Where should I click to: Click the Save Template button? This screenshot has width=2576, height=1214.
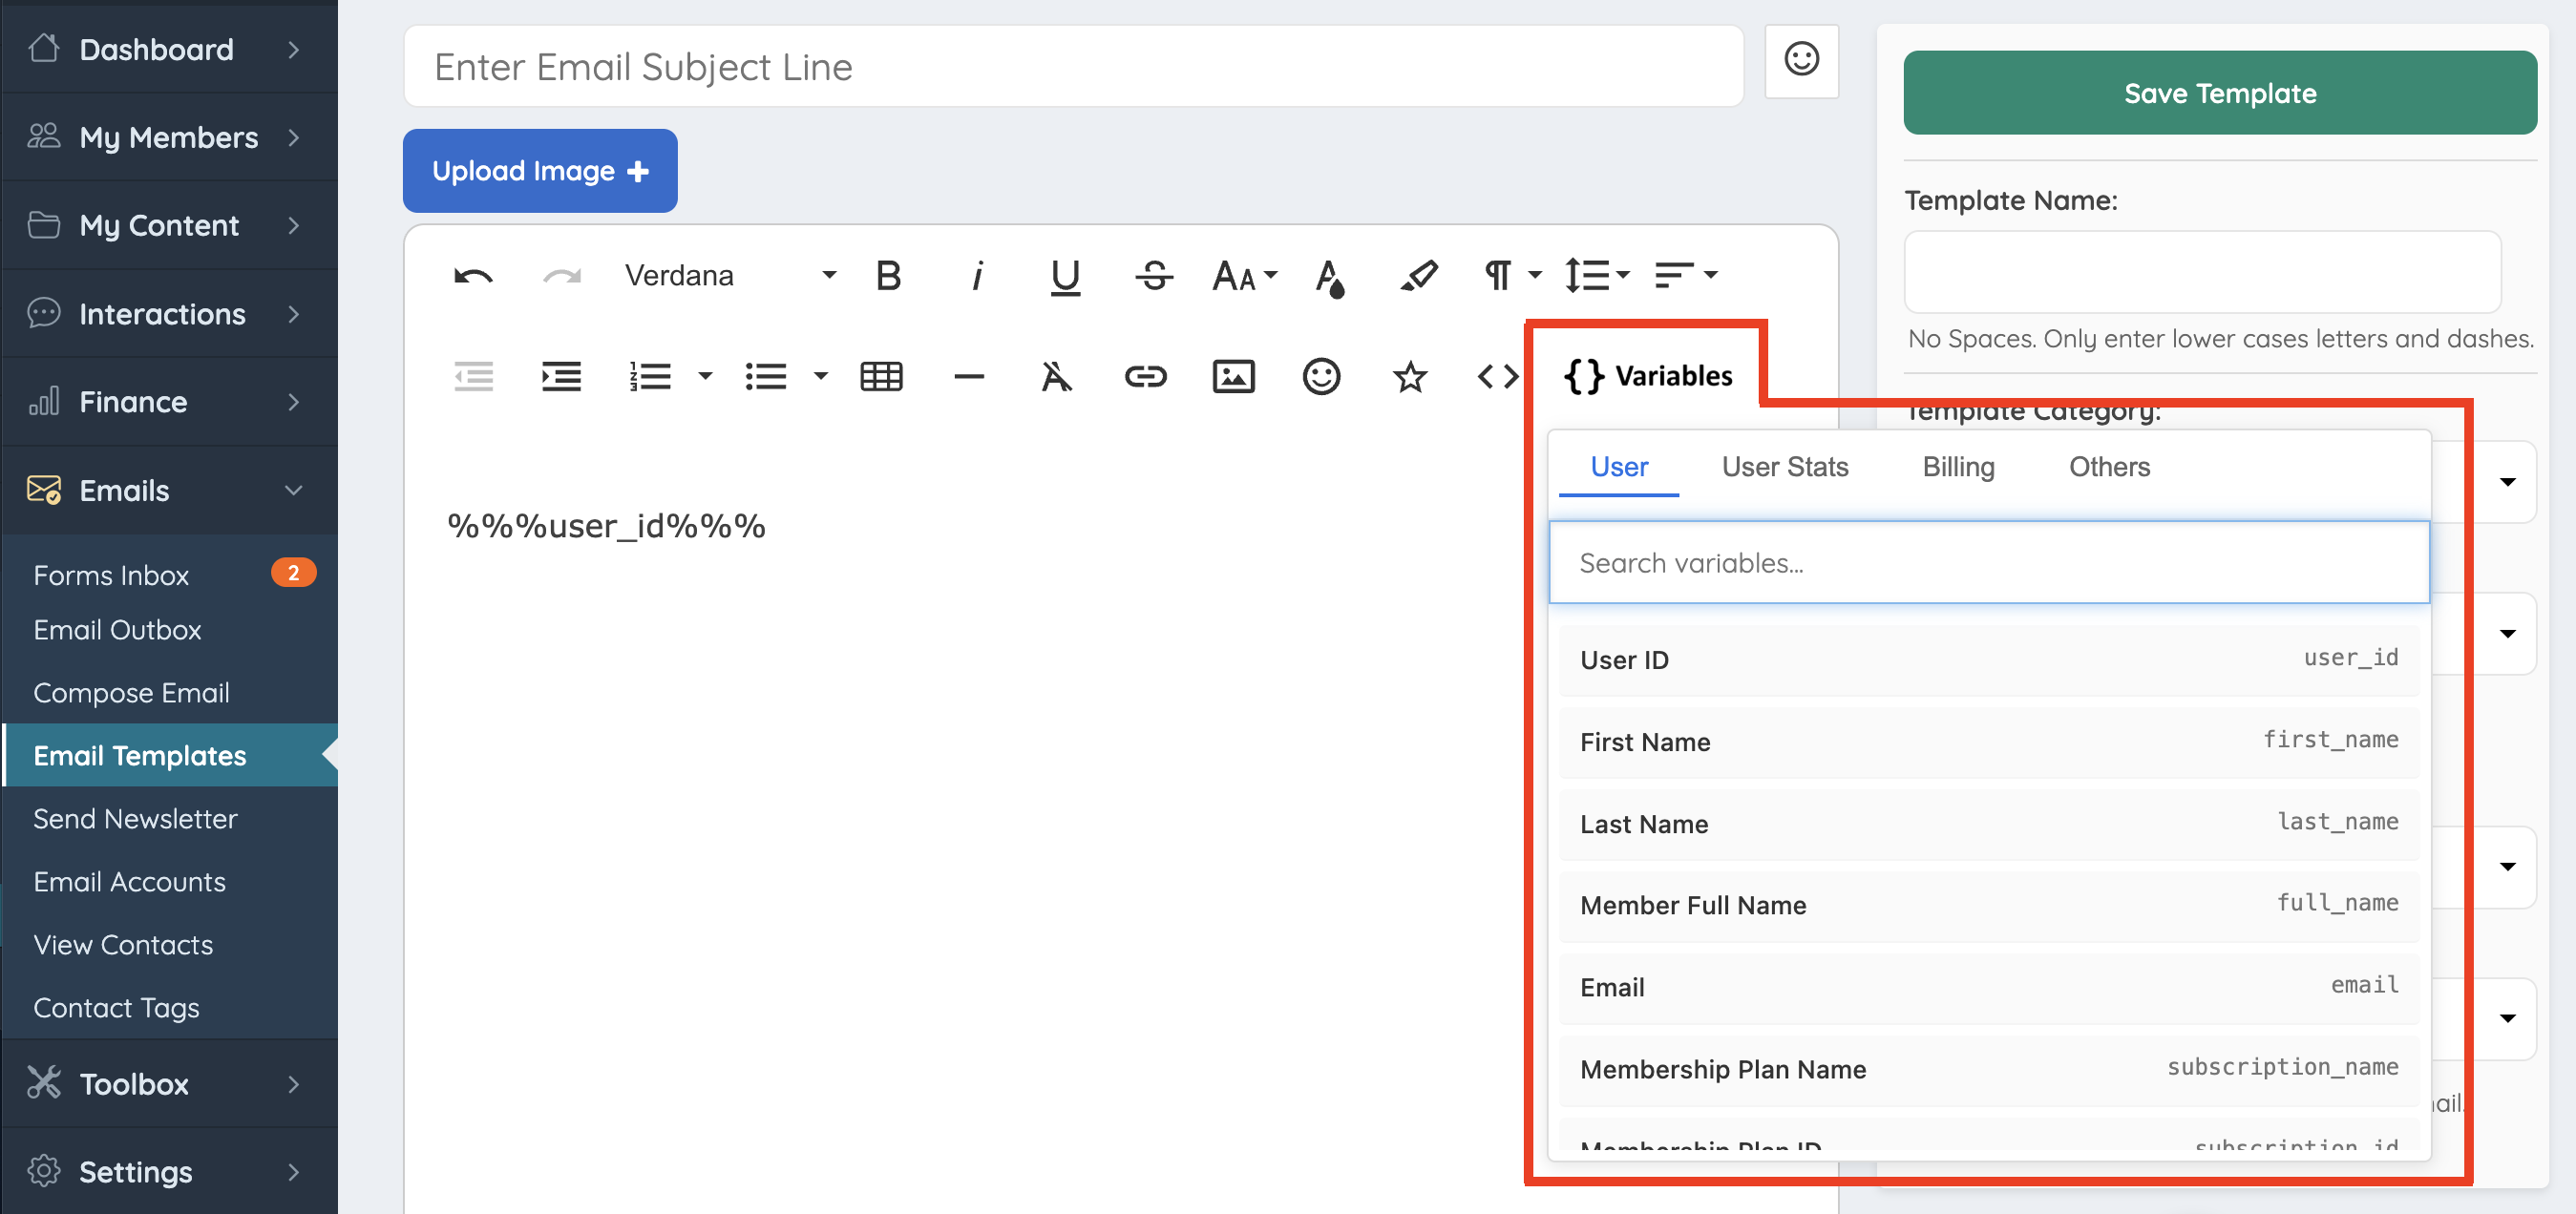[x=2219, y=93]
